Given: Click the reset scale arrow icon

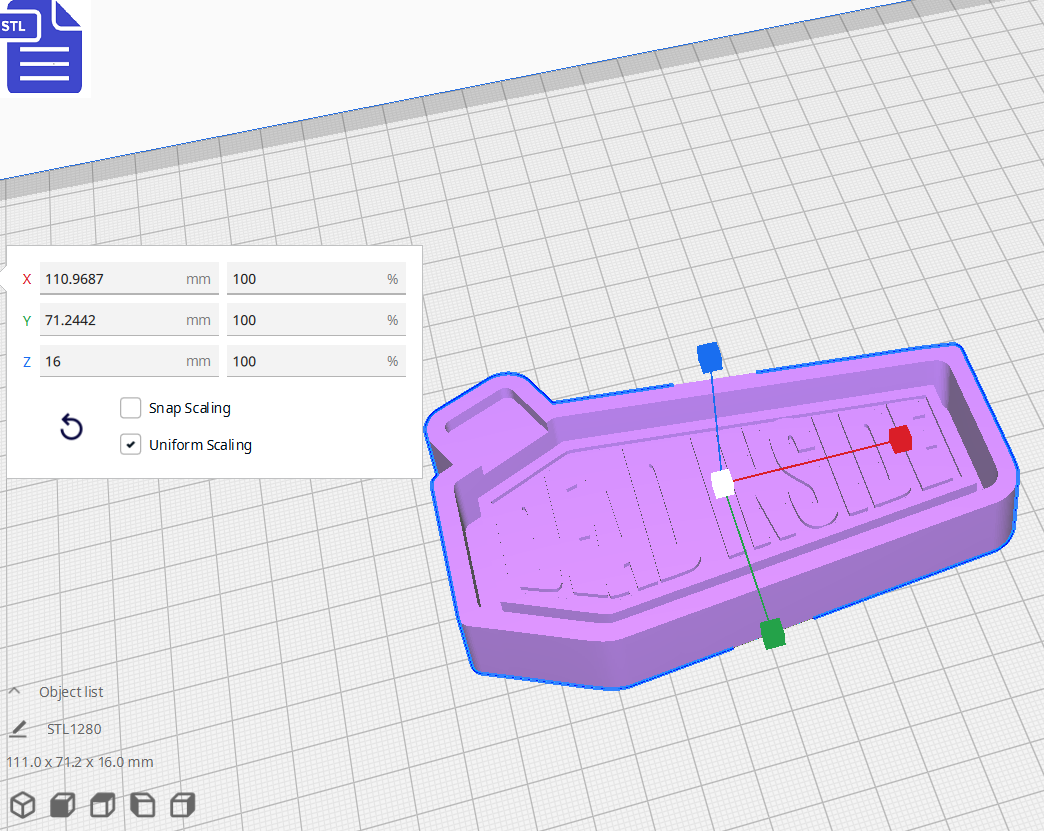Looking at the screenshot, I should [70, 427].
